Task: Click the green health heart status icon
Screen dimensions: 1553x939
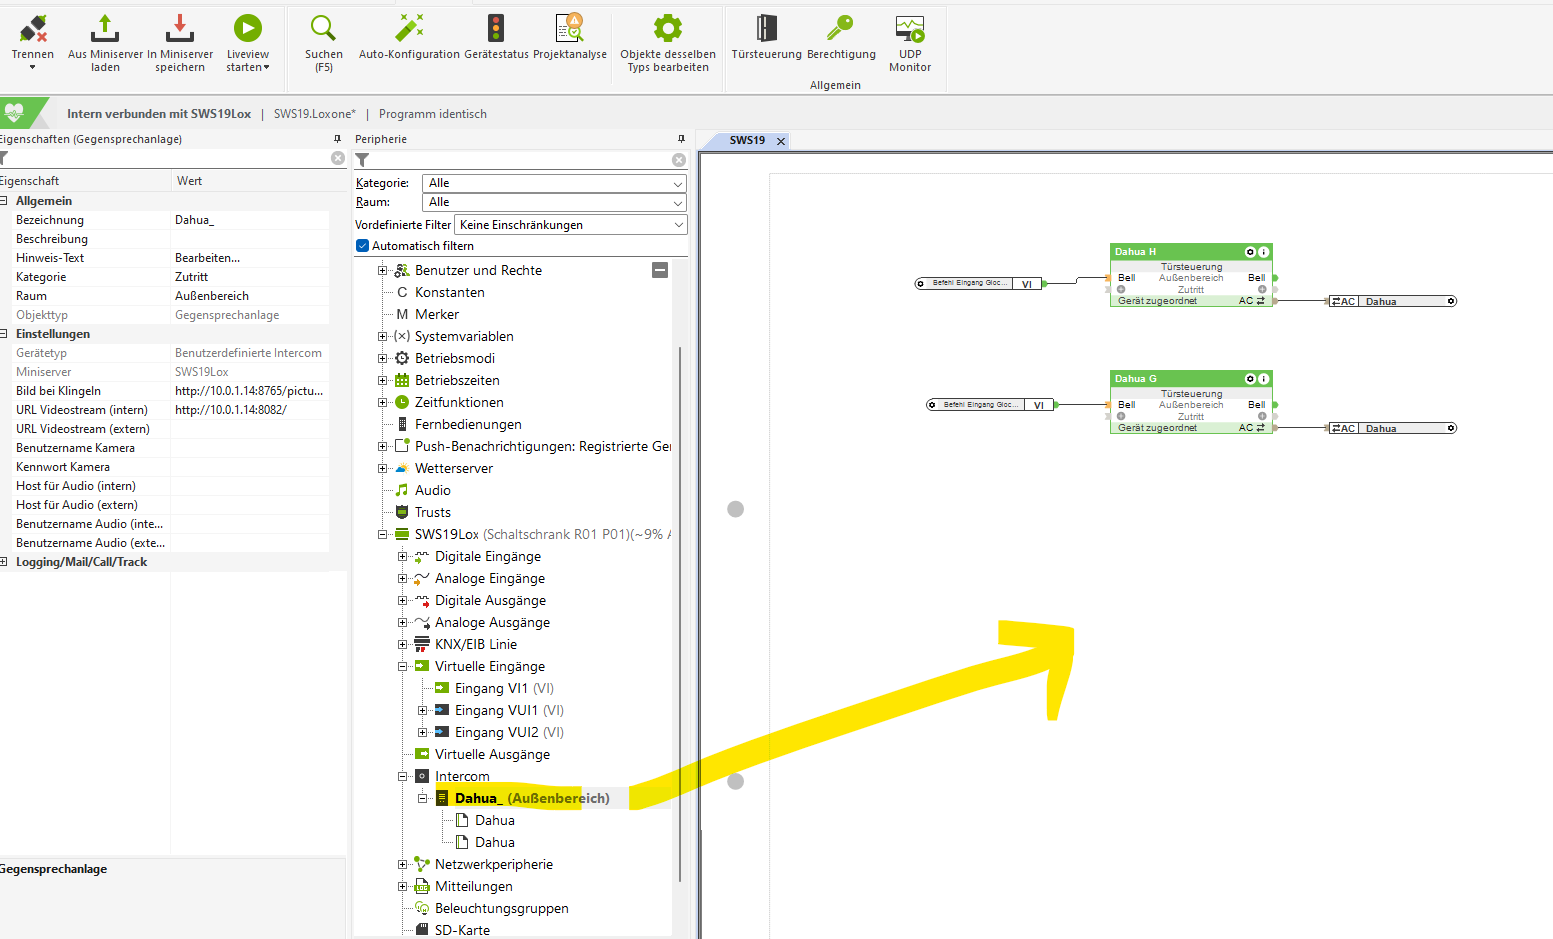Action: (x=14, y=113)
